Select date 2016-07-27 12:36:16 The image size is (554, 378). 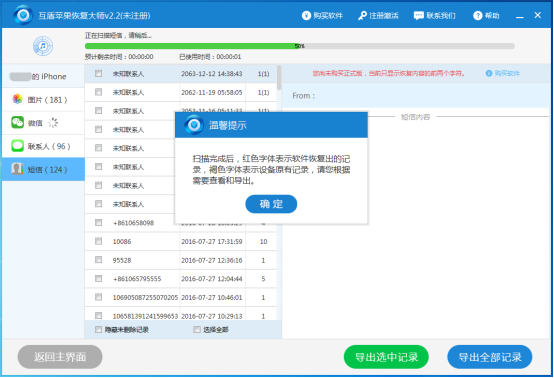212,260
